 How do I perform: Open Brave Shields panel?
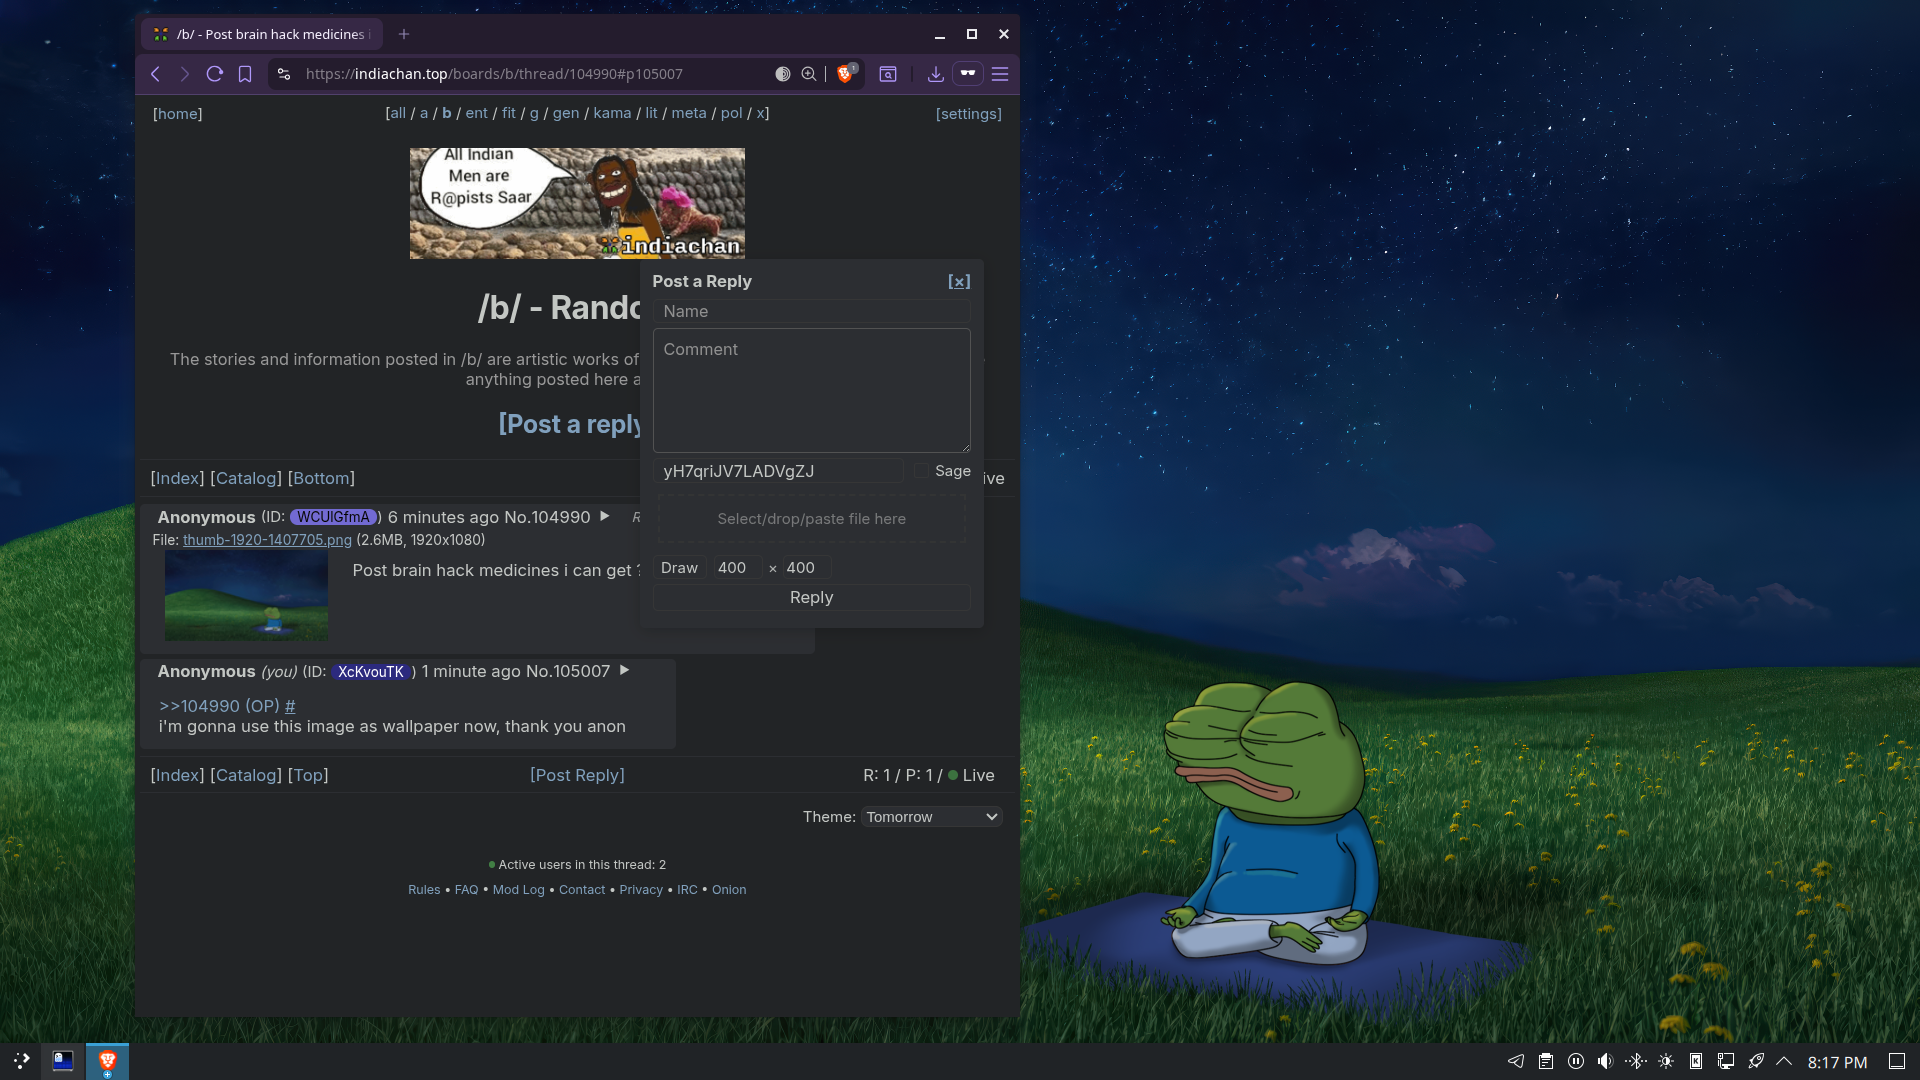point(846,73)
